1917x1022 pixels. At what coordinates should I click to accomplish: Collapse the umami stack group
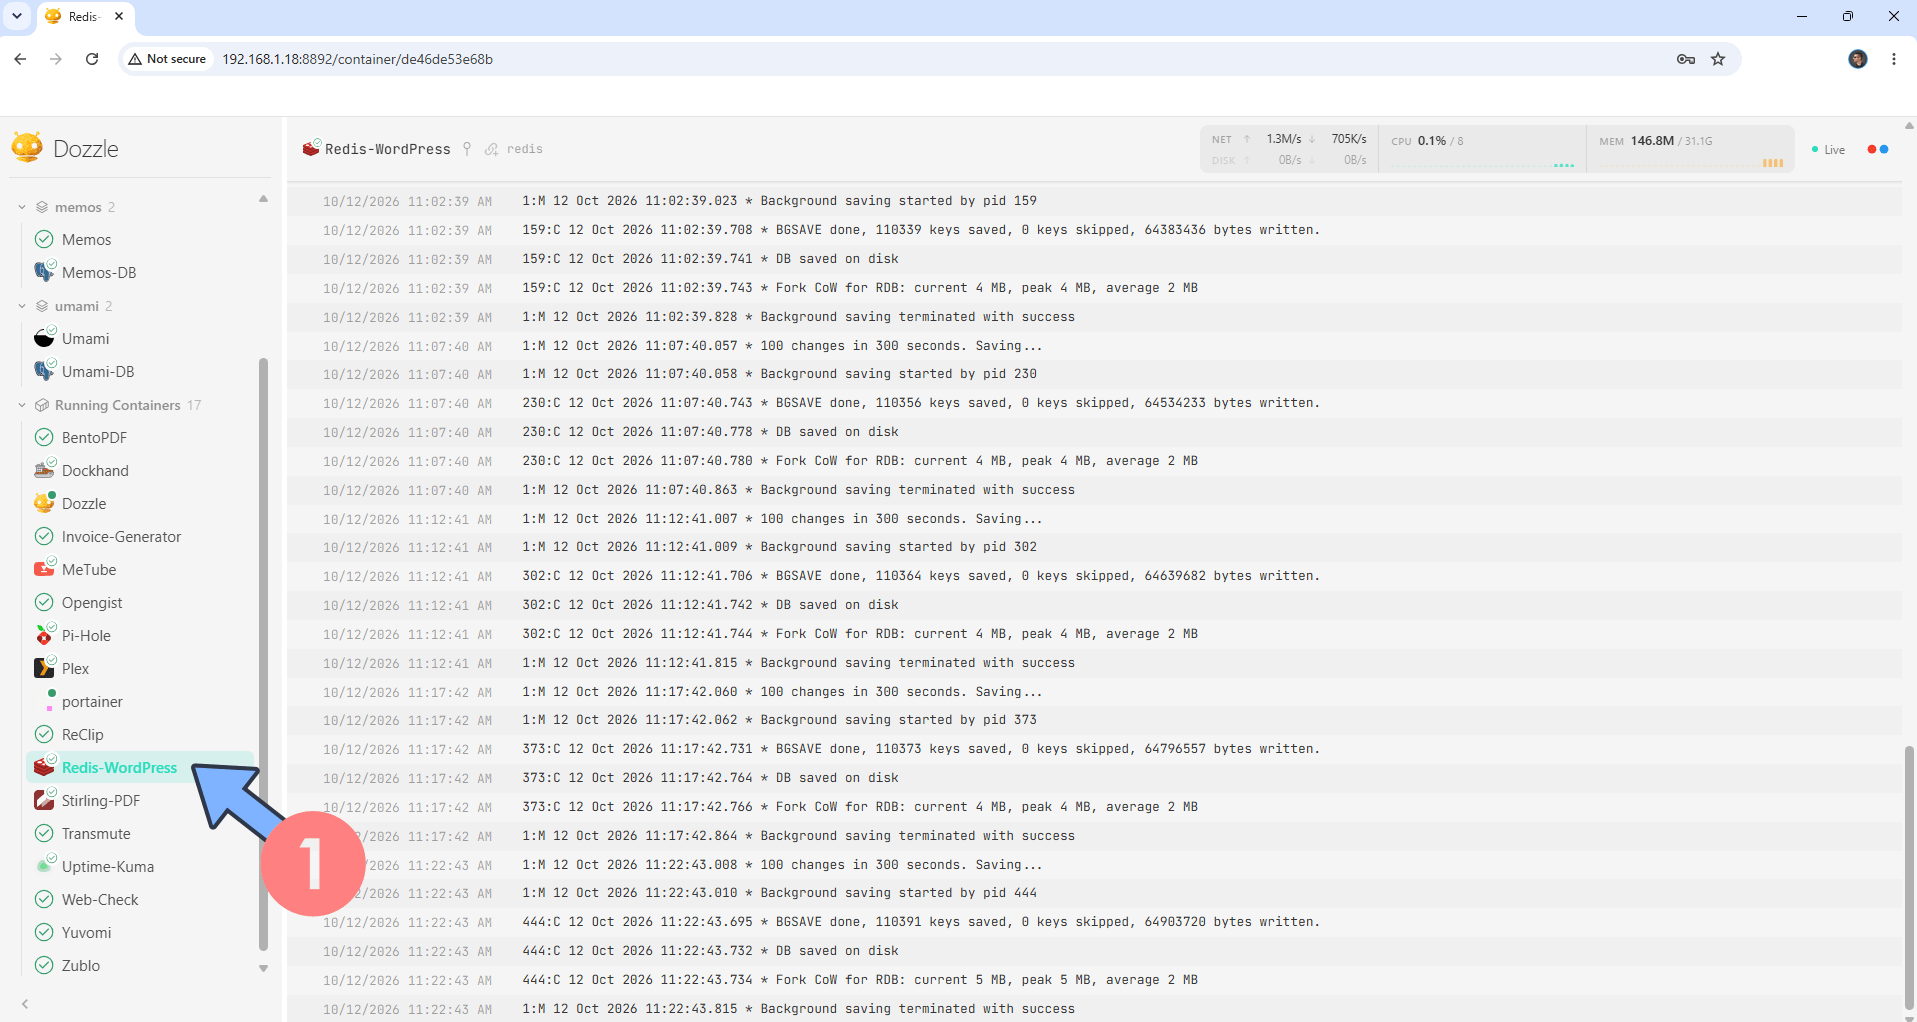(x=22, y=306)
